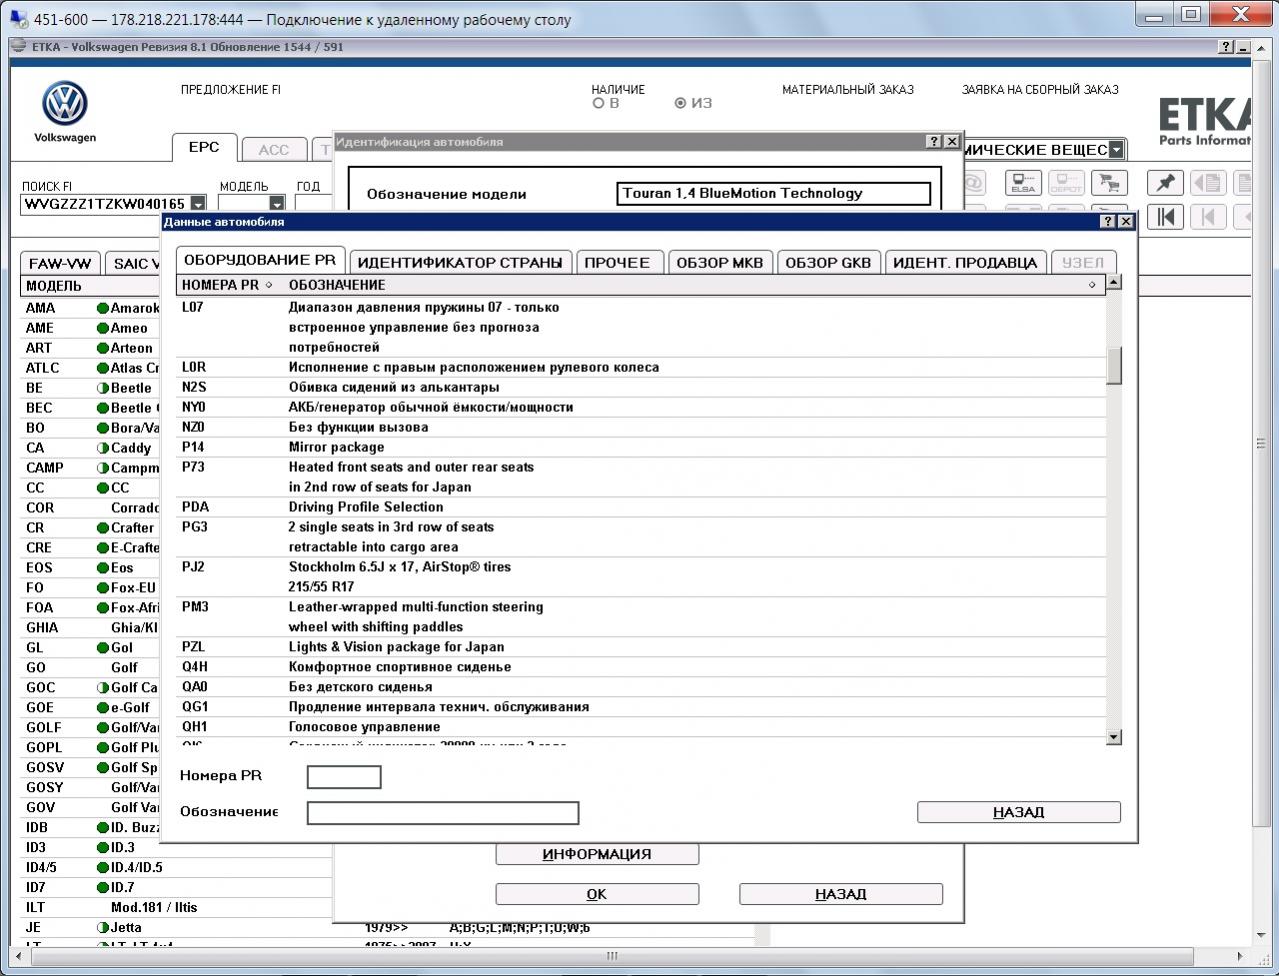Click PR list scrollbar up arrow

click(x=1114, y=282)
